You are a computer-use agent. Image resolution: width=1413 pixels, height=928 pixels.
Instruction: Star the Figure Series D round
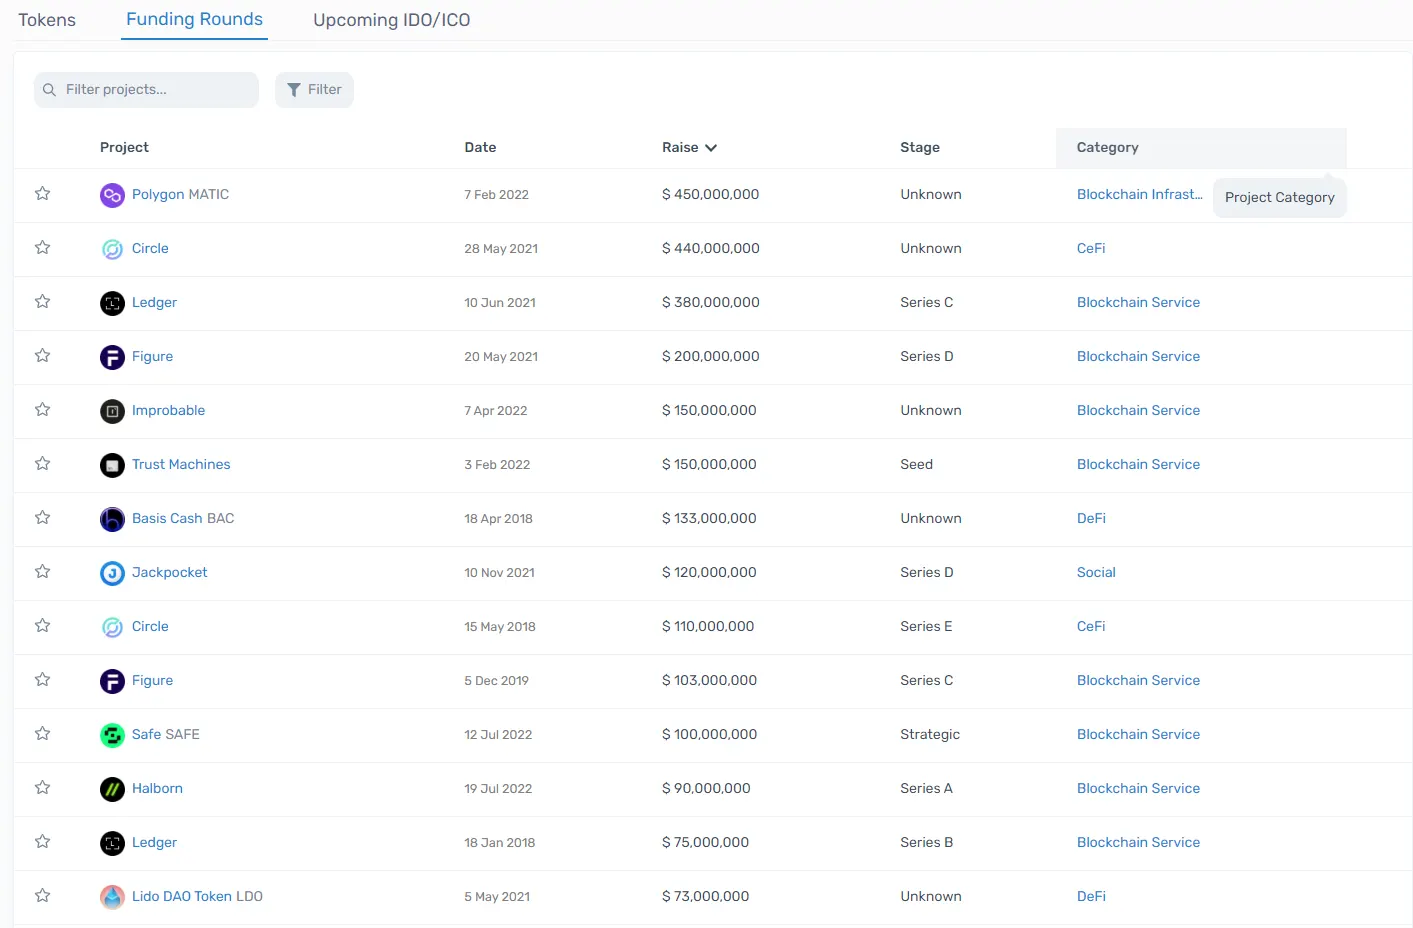click(x=42, y=356)
